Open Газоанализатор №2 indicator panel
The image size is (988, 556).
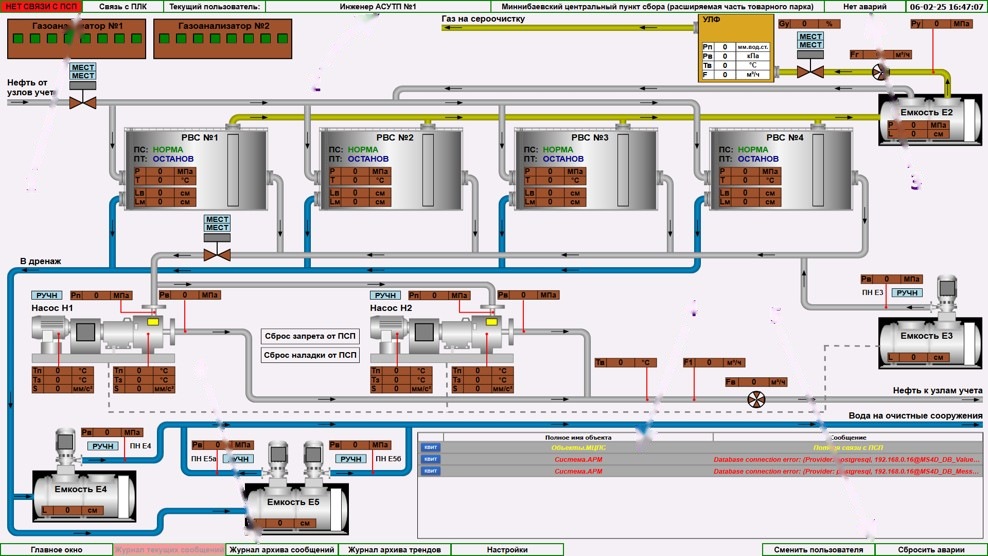pos(222,38)
